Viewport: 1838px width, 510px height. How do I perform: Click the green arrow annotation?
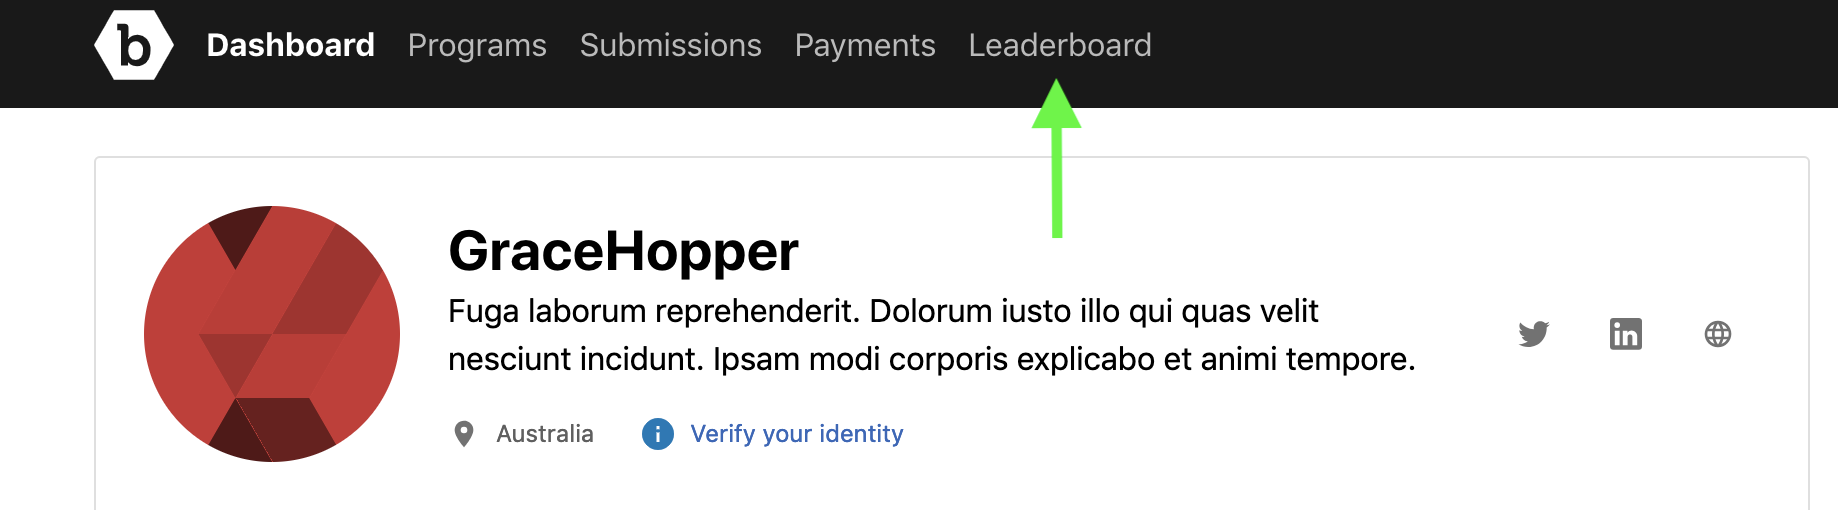tap(1057, 158)
